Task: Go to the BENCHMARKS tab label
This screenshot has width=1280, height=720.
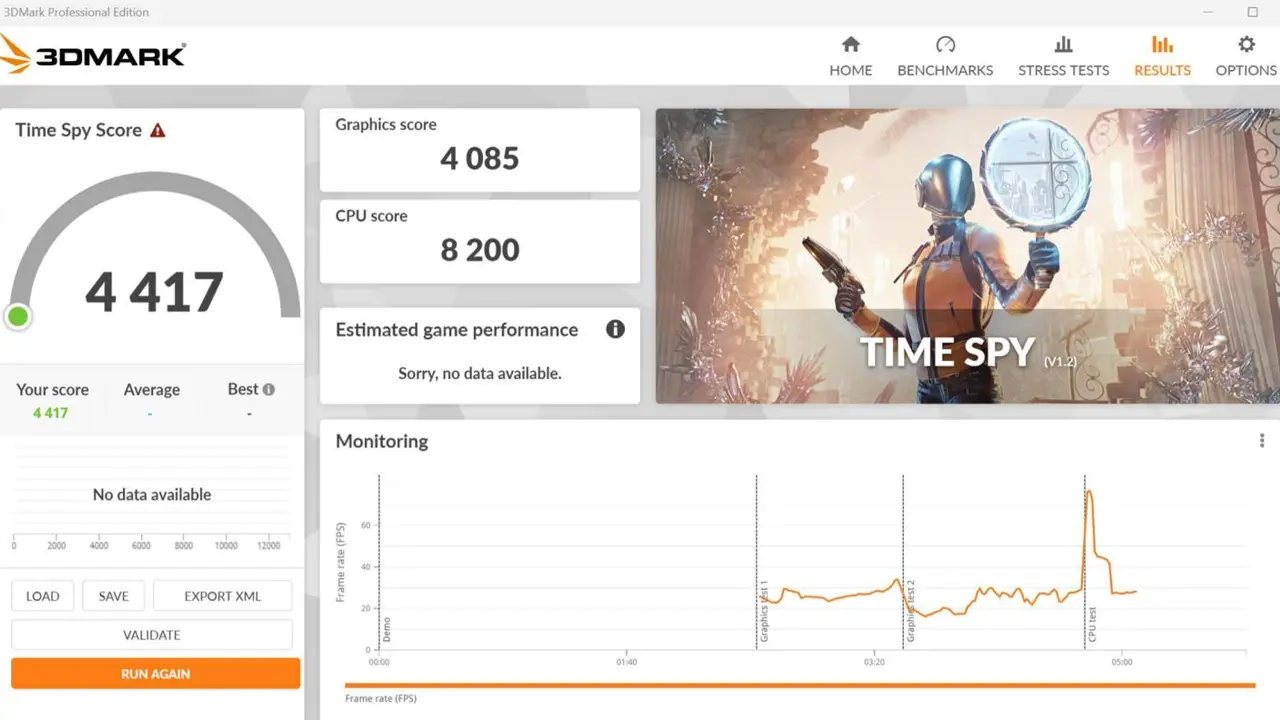Action: point(945,70)
